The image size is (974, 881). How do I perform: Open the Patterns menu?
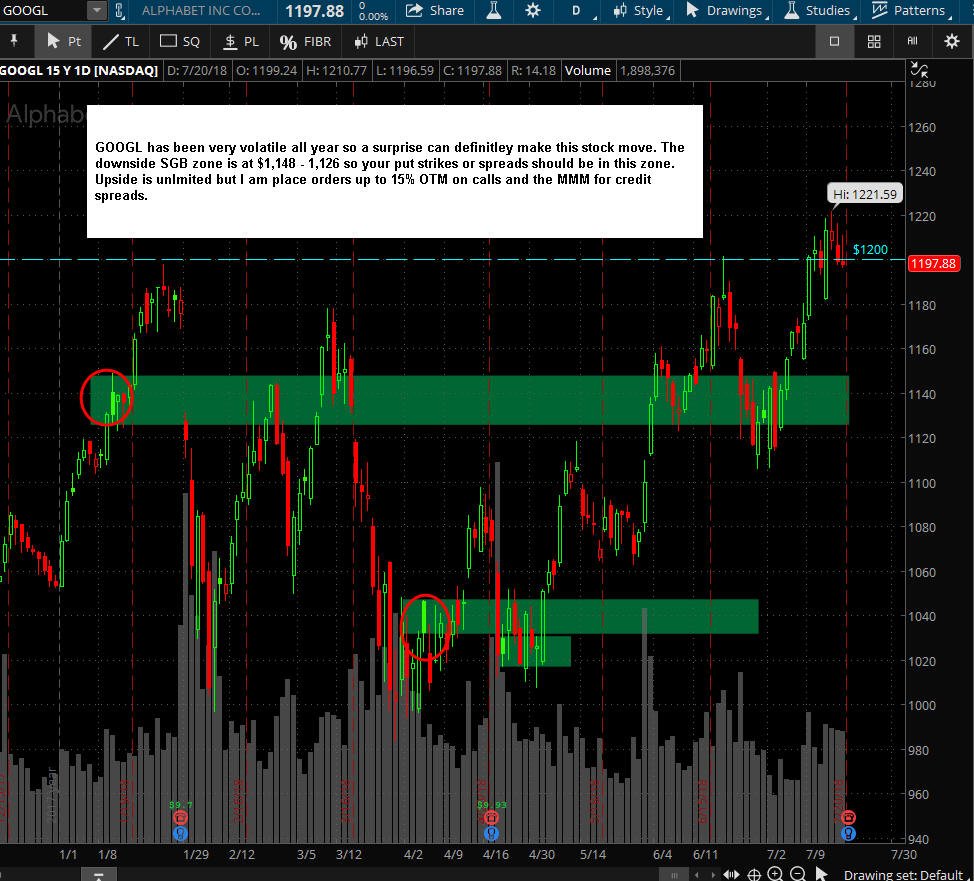(911, 11)
